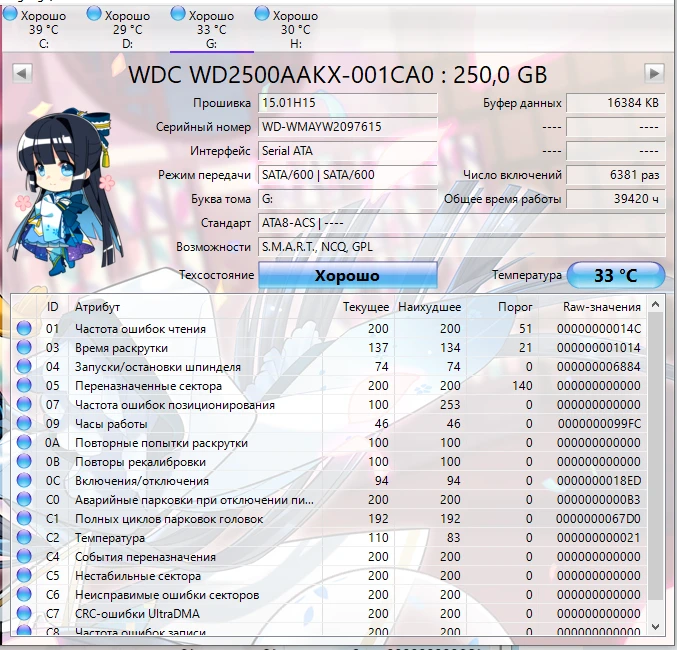677x650 pixels.
Task: Click status circle for Повторы рекалибровки
Action: point(24,461)
